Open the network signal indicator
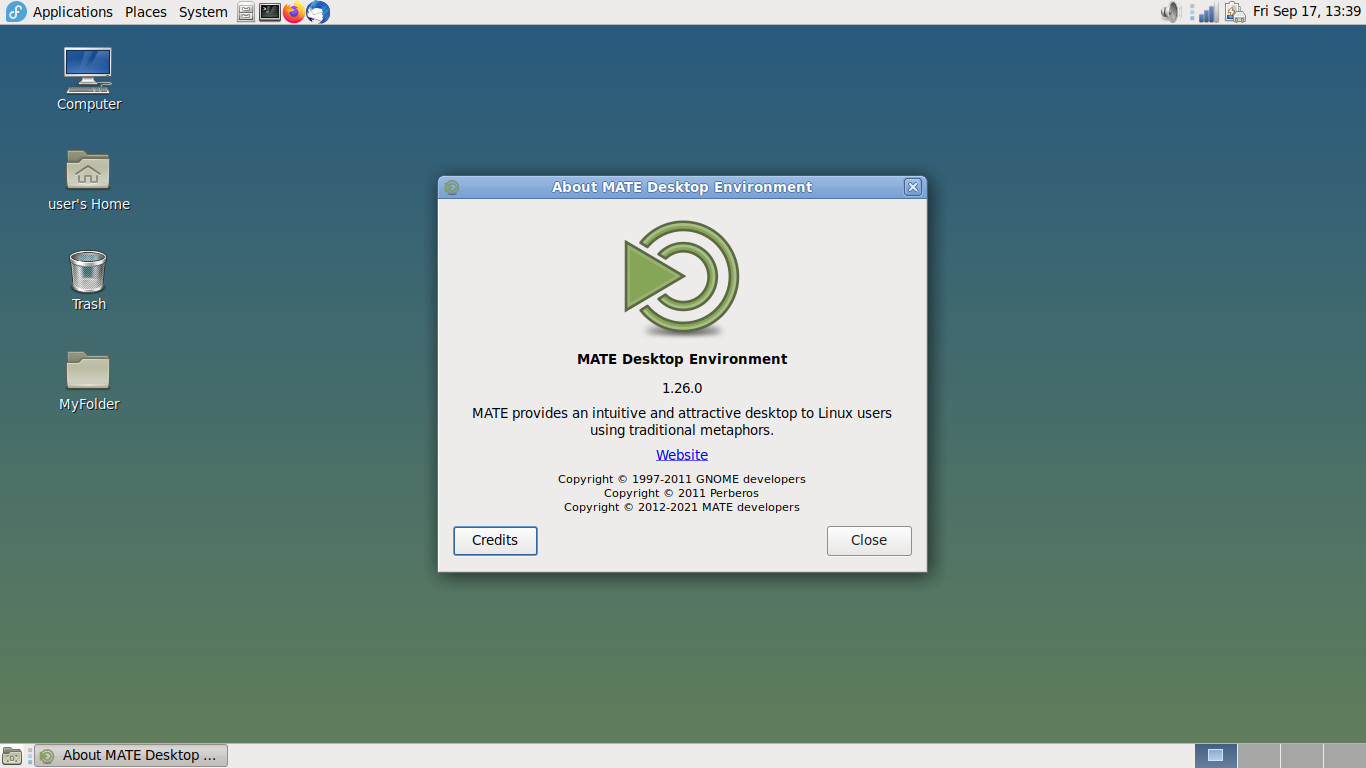 tap(1209, 12)
